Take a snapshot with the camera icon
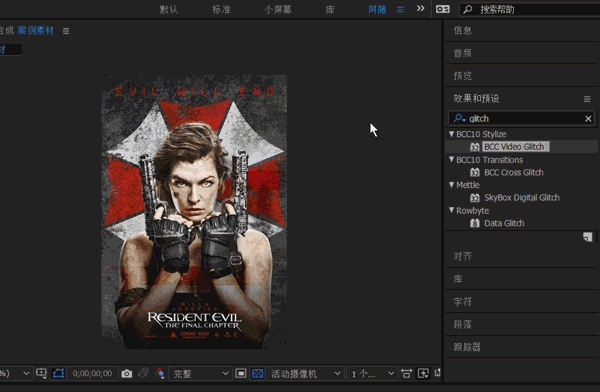The height and width of the screenshot is (392, 600). pos(127,374)
